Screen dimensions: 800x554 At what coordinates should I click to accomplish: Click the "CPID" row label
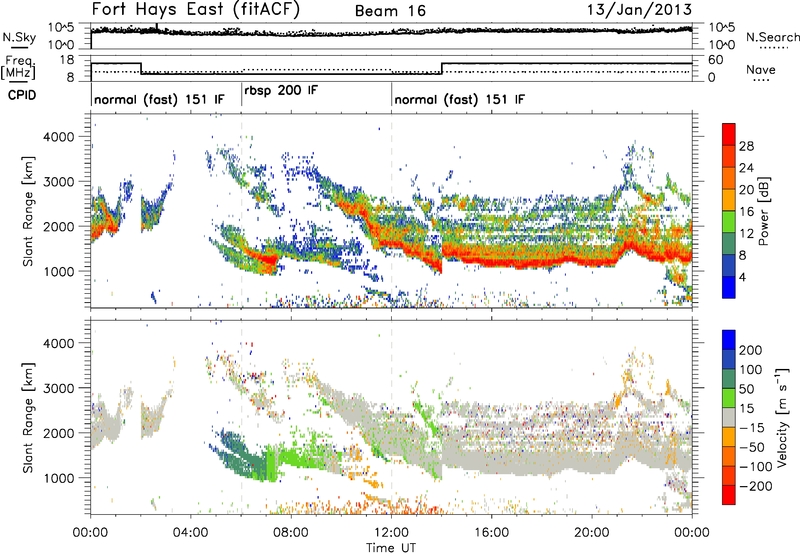click(x=22, y=95)
